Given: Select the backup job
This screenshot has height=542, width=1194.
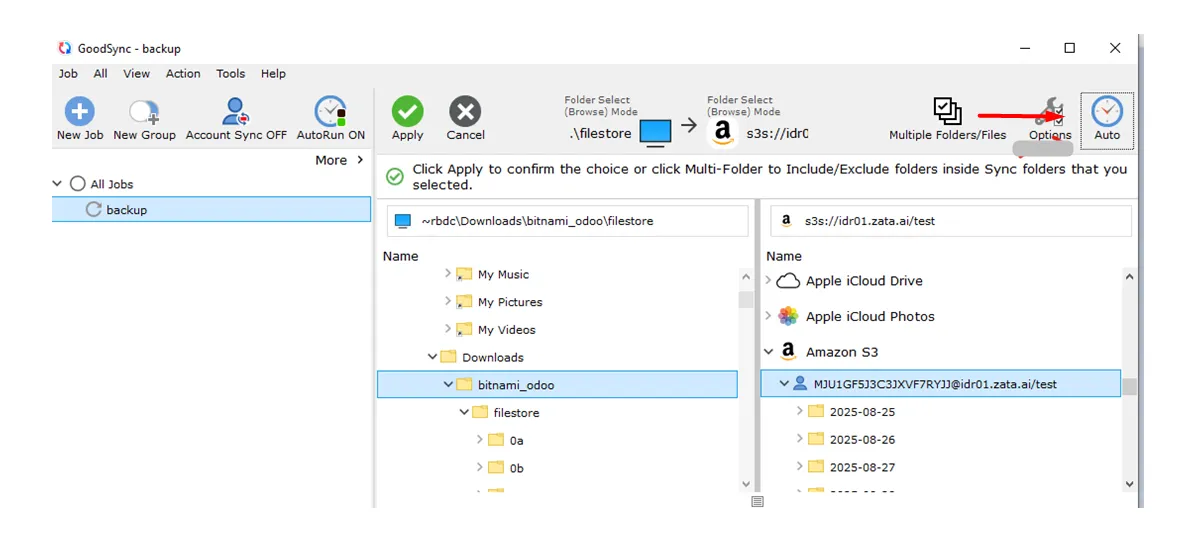Looking at the screenshot, I should pyautogui.click(x=212, y=209).
